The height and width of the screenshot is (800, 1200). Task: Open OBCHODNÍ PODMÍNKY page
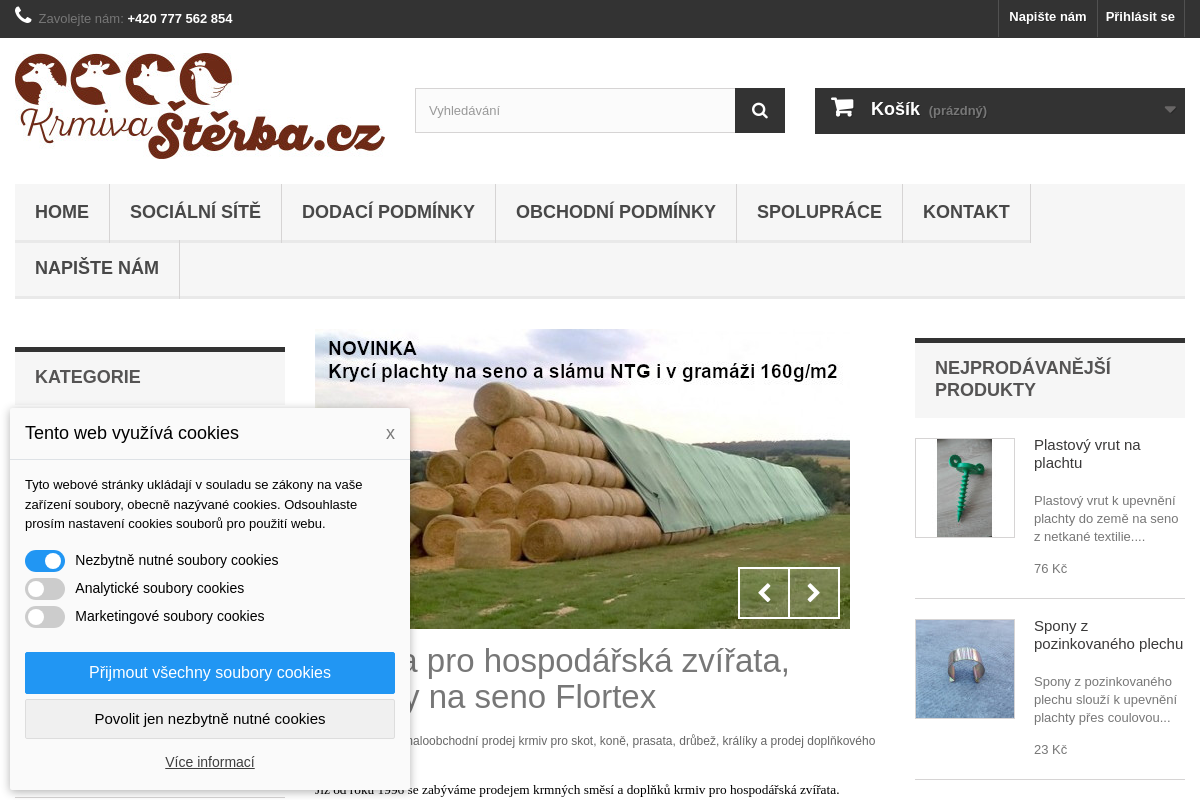[615, 212]
